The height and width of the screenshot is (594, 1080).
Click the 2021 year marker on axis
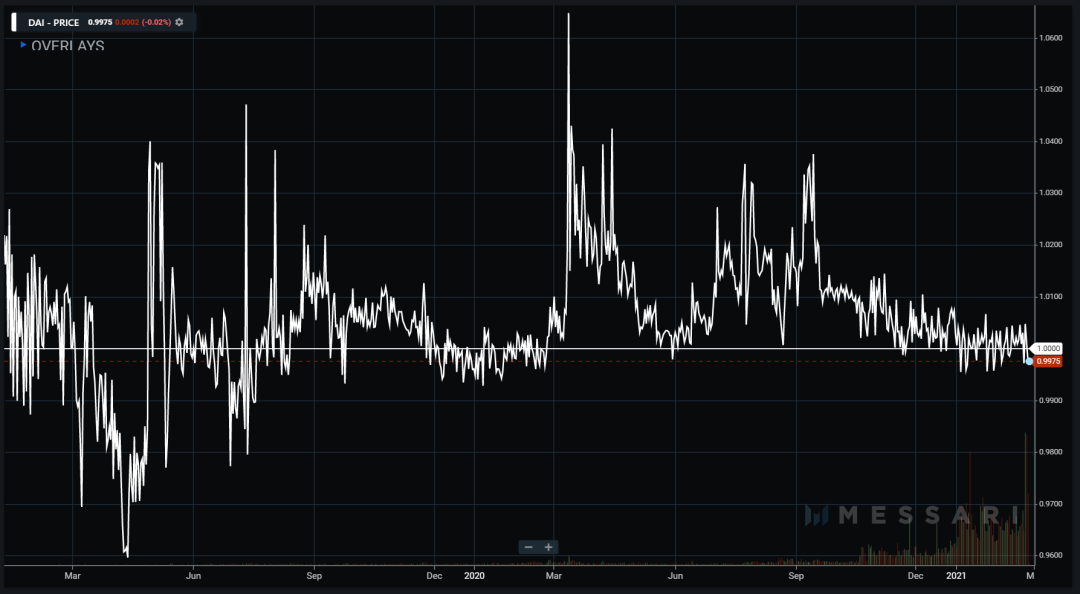(x=955, y=575)
